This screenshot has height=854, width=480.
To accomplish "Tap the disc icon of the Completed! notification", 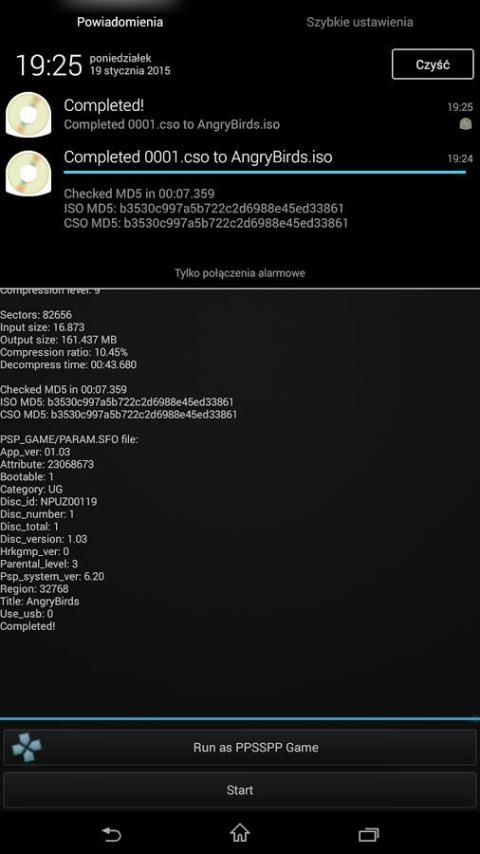I will point(28,114).
